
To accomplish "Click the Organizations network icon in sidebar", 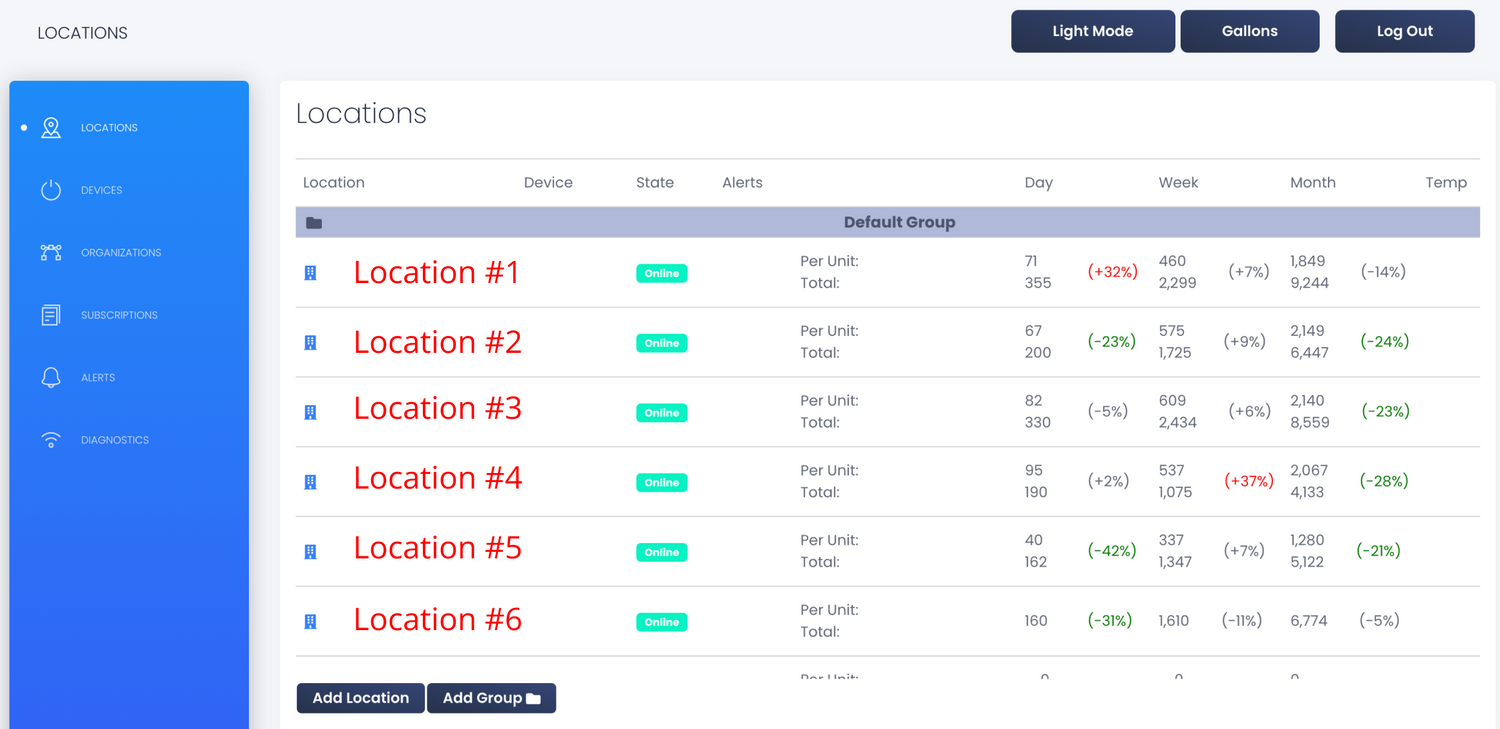I will [x=51, y=253].
